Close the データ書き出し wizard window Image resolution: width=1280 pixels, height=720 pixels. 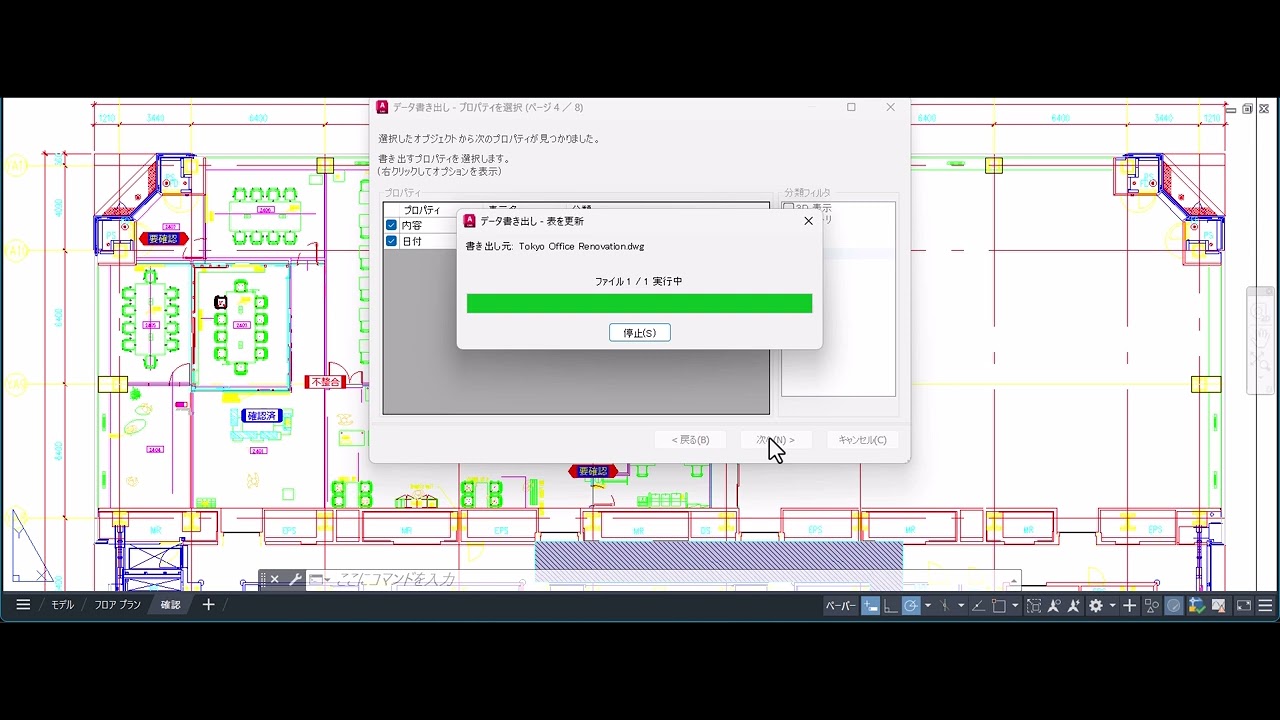[890, 107]
